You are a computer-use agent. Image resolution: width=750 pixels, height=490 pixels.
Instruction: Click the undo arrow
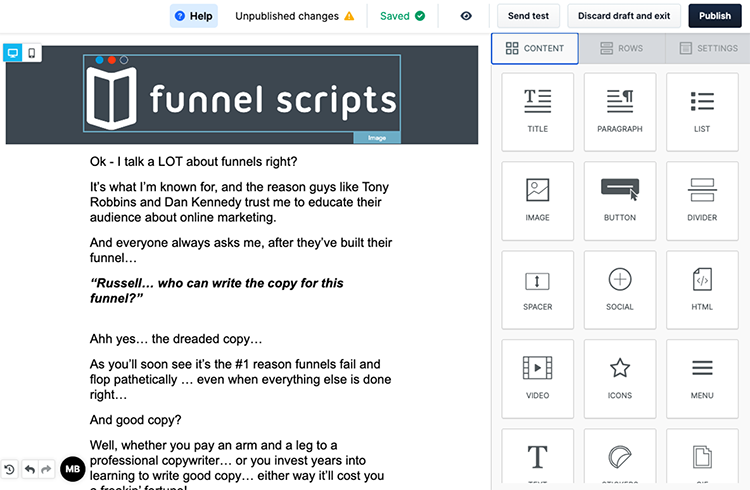pos(29,469)
